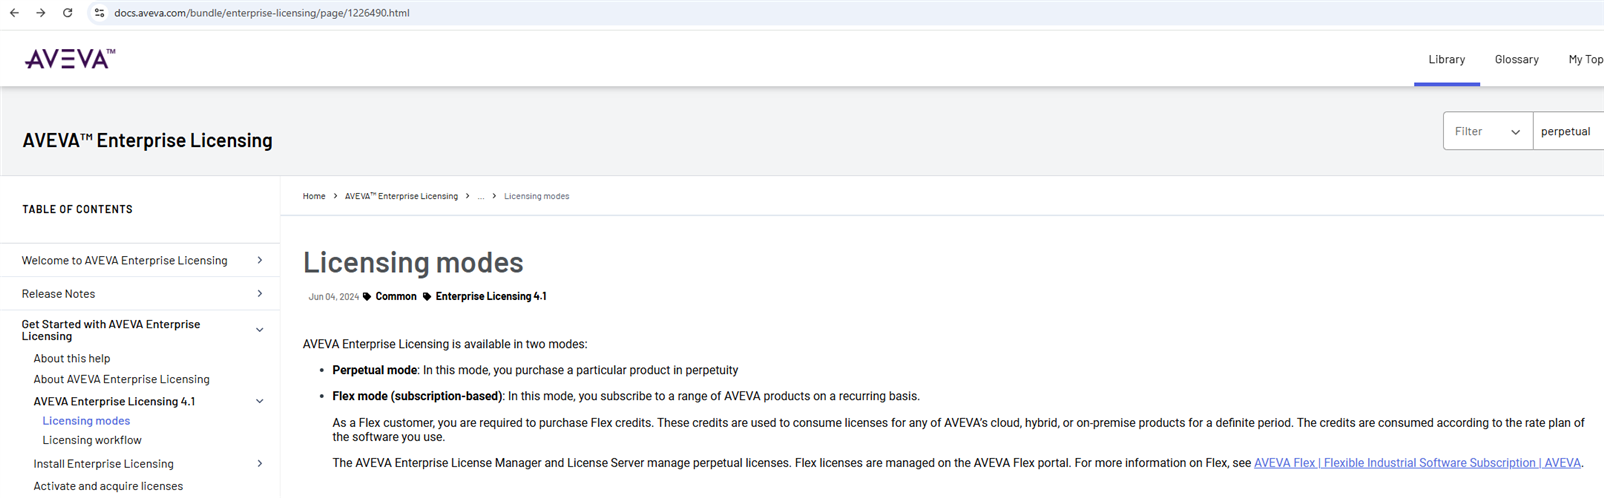This screenshot has width=1604, height=498.
Task: Expand Welcome to AVEVA Enterprise Licensing chevron
Action: tap(260, 260)
